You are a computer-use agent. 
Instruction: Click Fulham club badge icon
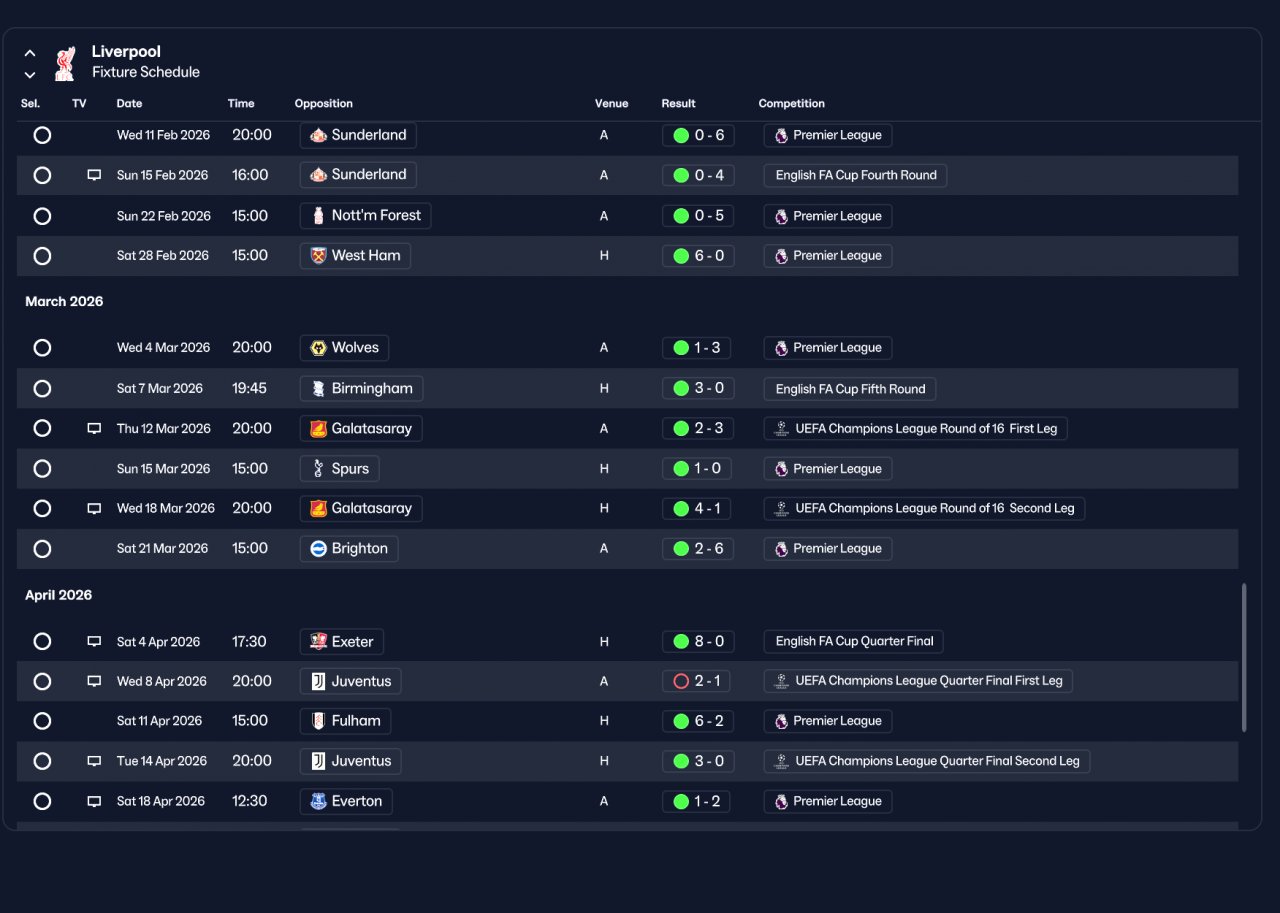pos(318,721)
